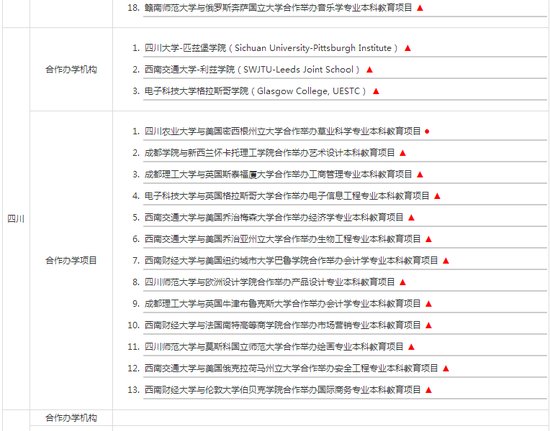Click red triangle after SWJTU-Leeds Joint School

369,70
